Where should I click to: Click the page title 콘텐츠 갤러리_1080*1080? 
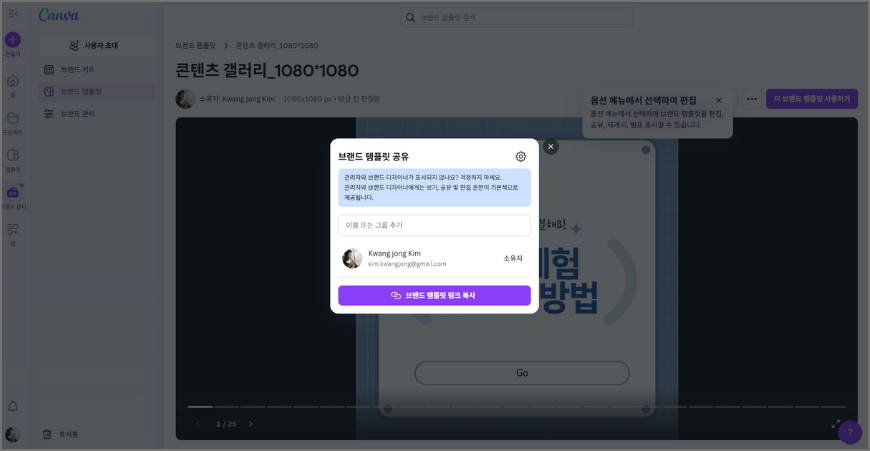point(267,70)
